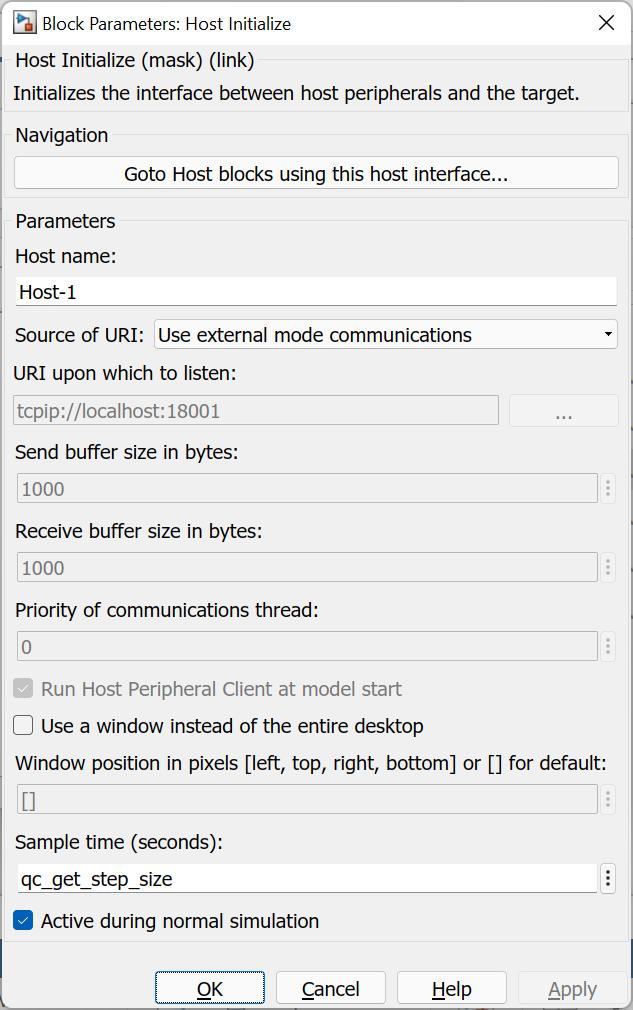Open the "Source of URI" dropdown

[610, 334]
